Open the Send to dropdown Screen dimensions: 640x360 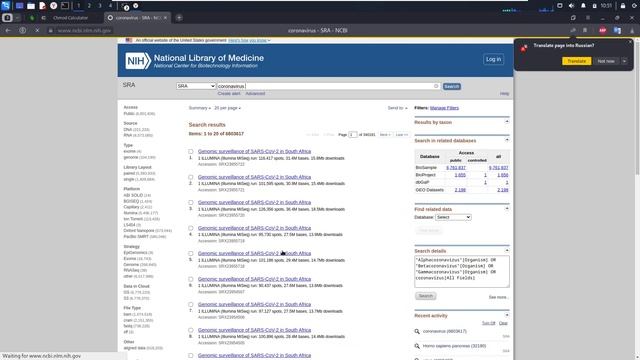tap(397, 108)
